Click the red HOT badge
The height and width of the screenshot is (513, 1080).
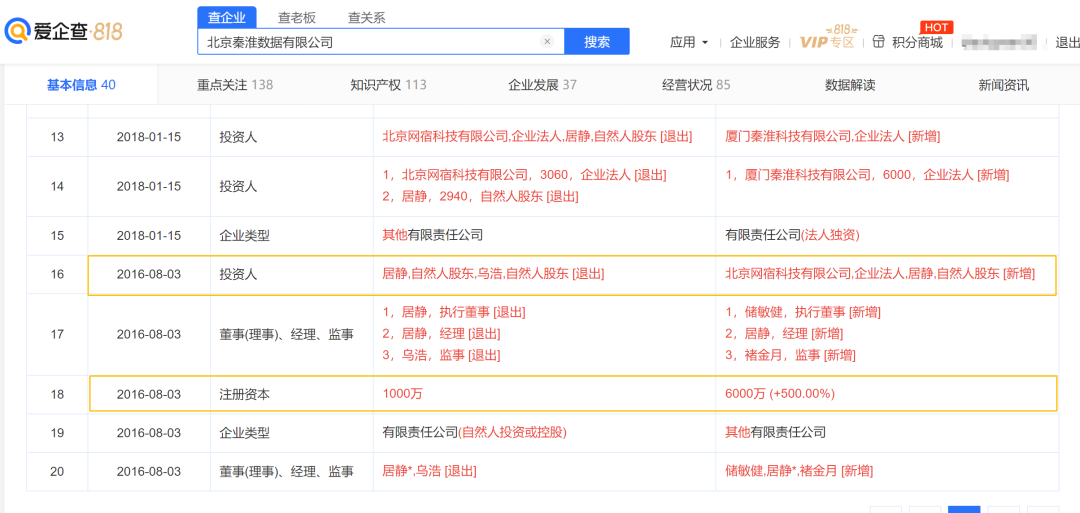point(936,27)
